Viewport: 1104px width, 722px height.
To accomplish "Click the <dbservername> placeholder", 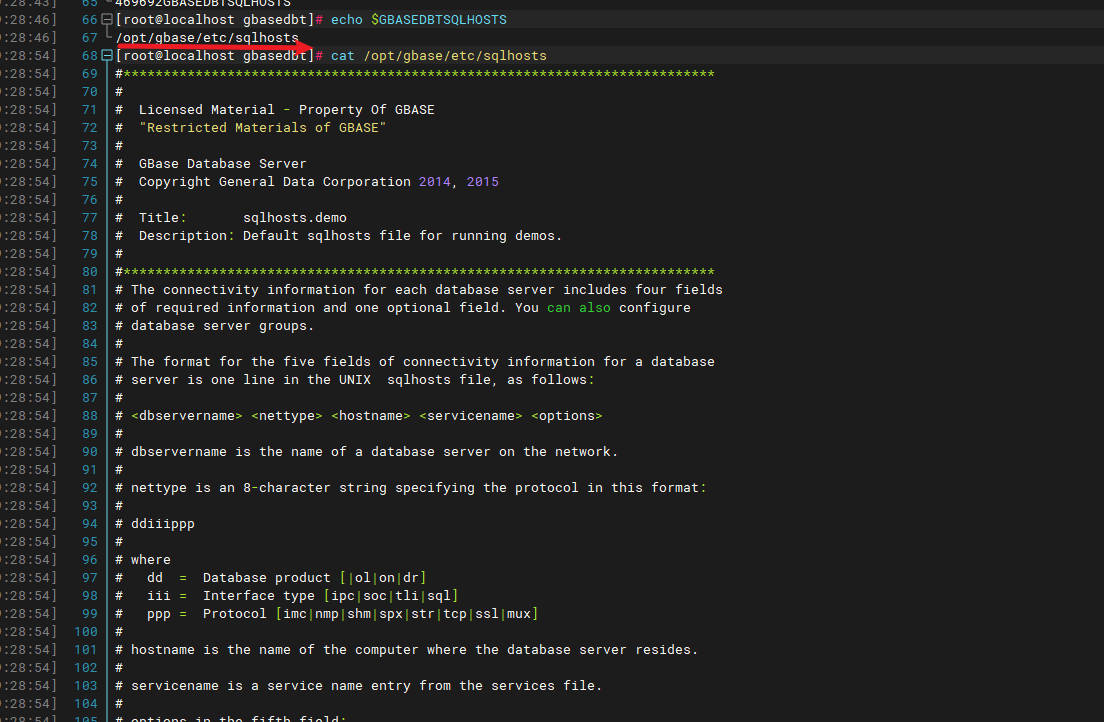I will [187, 416].
